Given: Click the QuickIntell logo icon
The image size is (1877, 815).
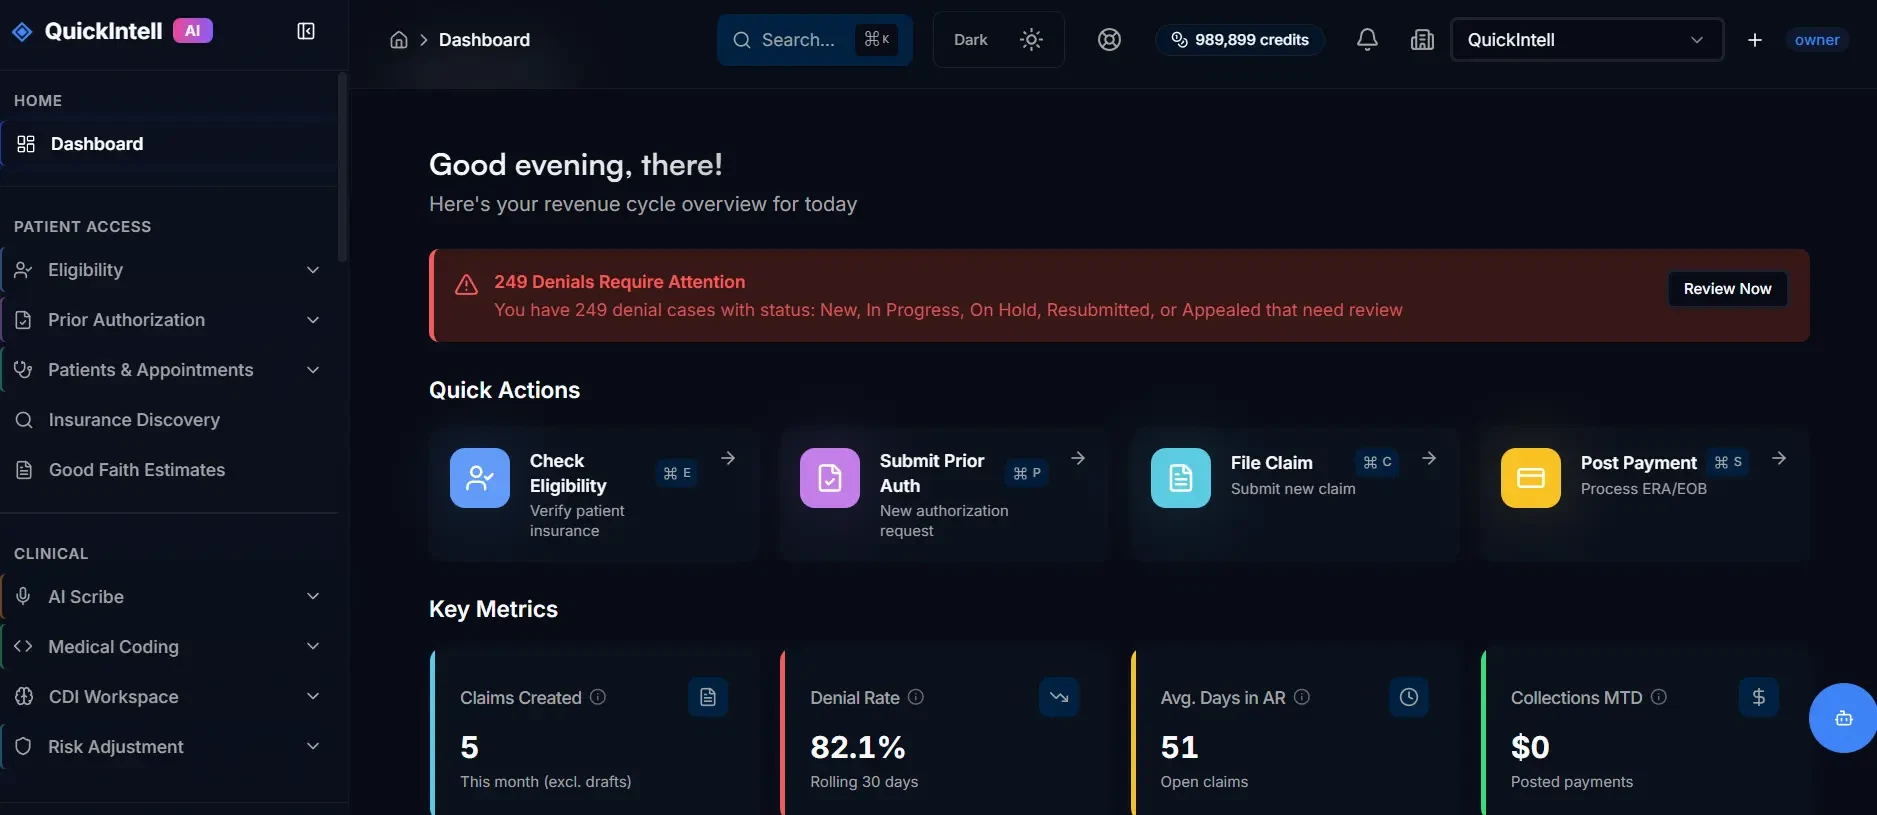Looking at the screenshot, I should pos(22,32).
